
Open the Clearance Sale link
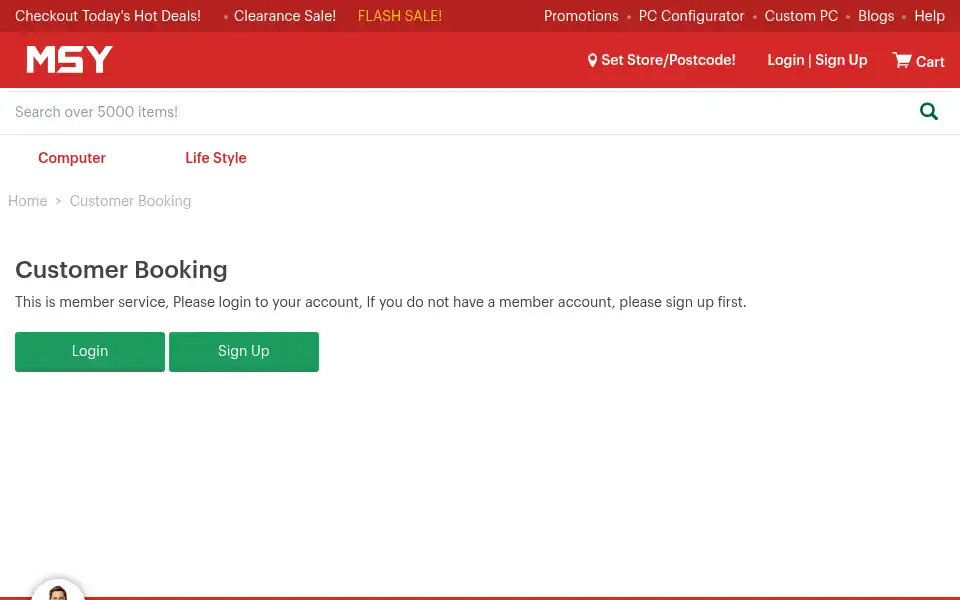tap(285, 16)
